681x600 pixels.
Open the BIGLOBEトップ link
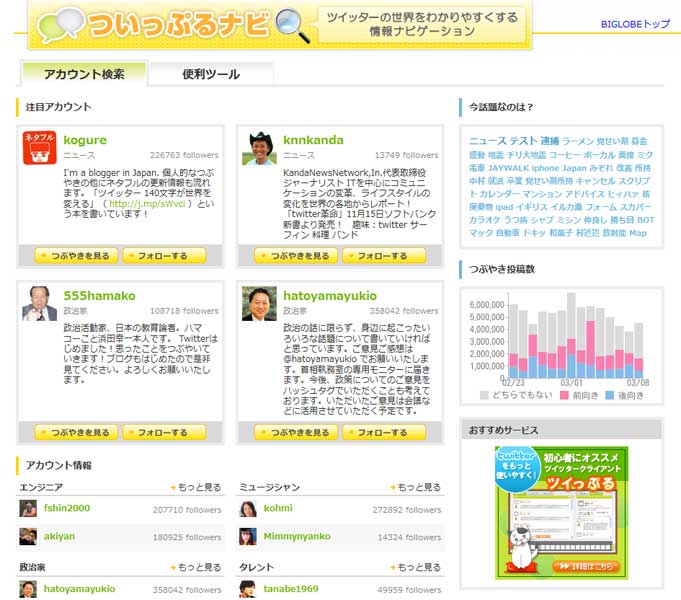pyautogui.click(x=635, y=23)
